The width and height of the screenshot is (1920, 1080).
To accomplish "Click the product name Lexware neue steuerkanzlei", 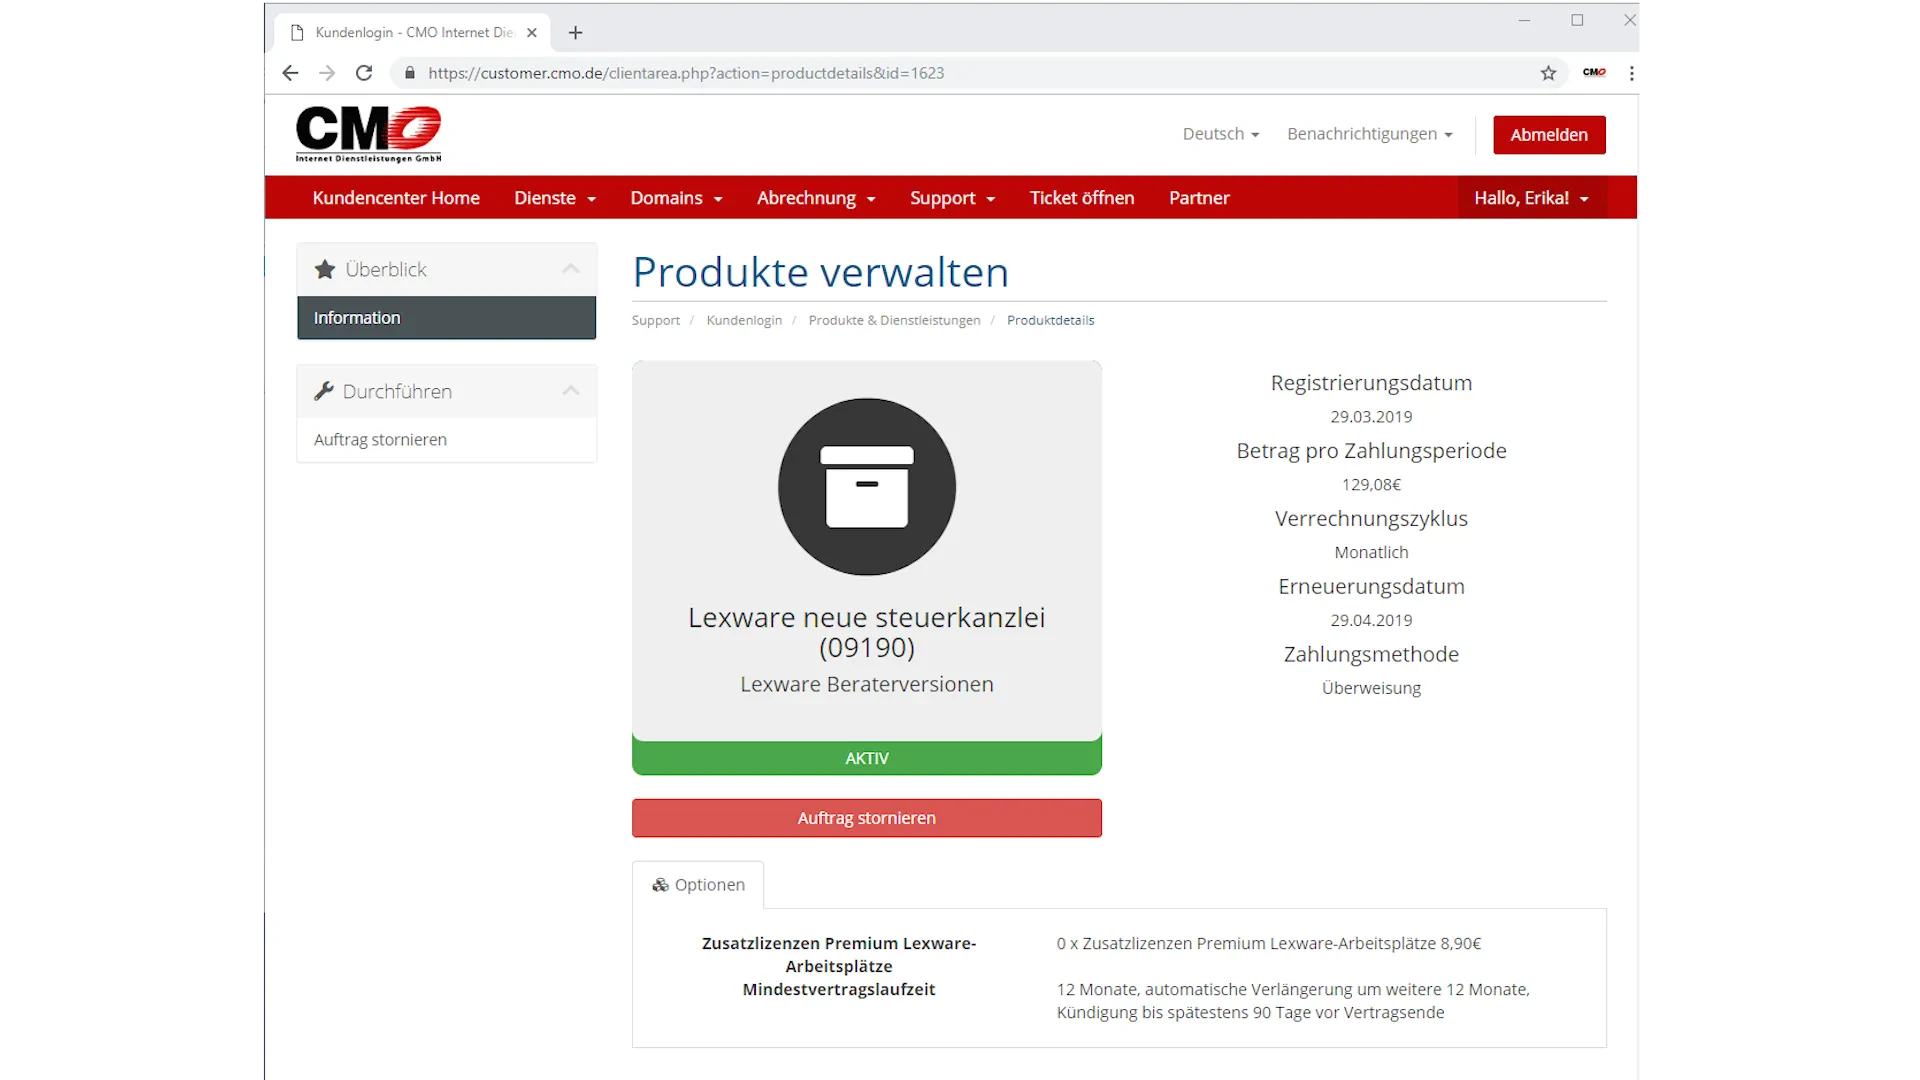I will pos(867,632).
